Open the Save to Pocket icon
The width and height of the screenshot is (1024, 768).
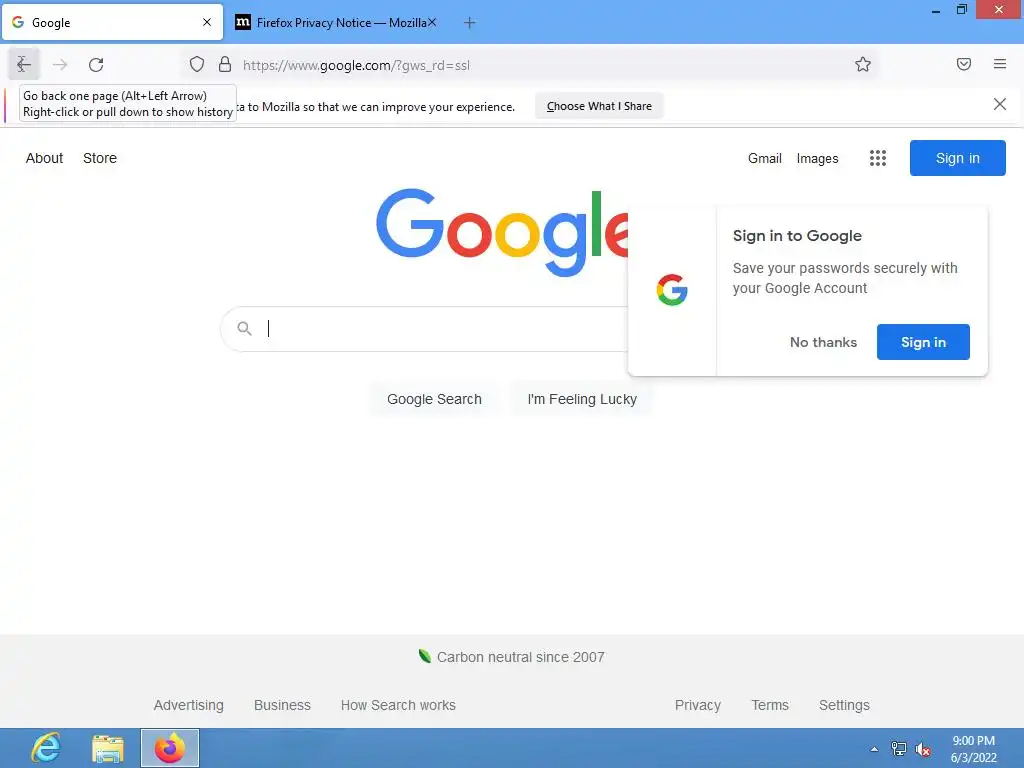(963, 64)
